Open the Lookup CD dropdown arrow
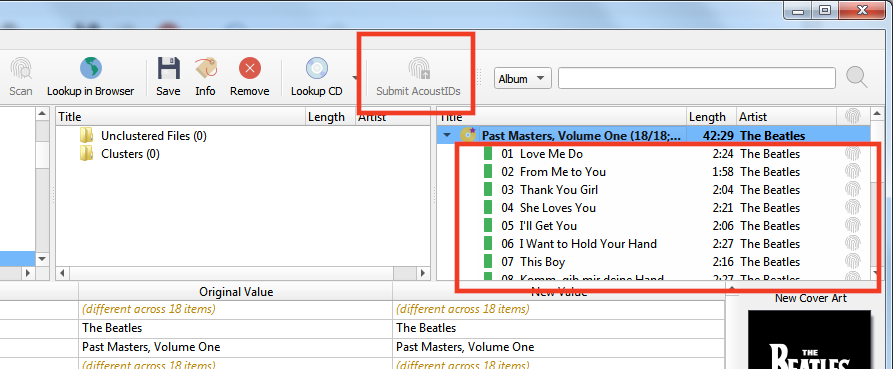This screenshot has width=893, height=369. tap(355, 78)
